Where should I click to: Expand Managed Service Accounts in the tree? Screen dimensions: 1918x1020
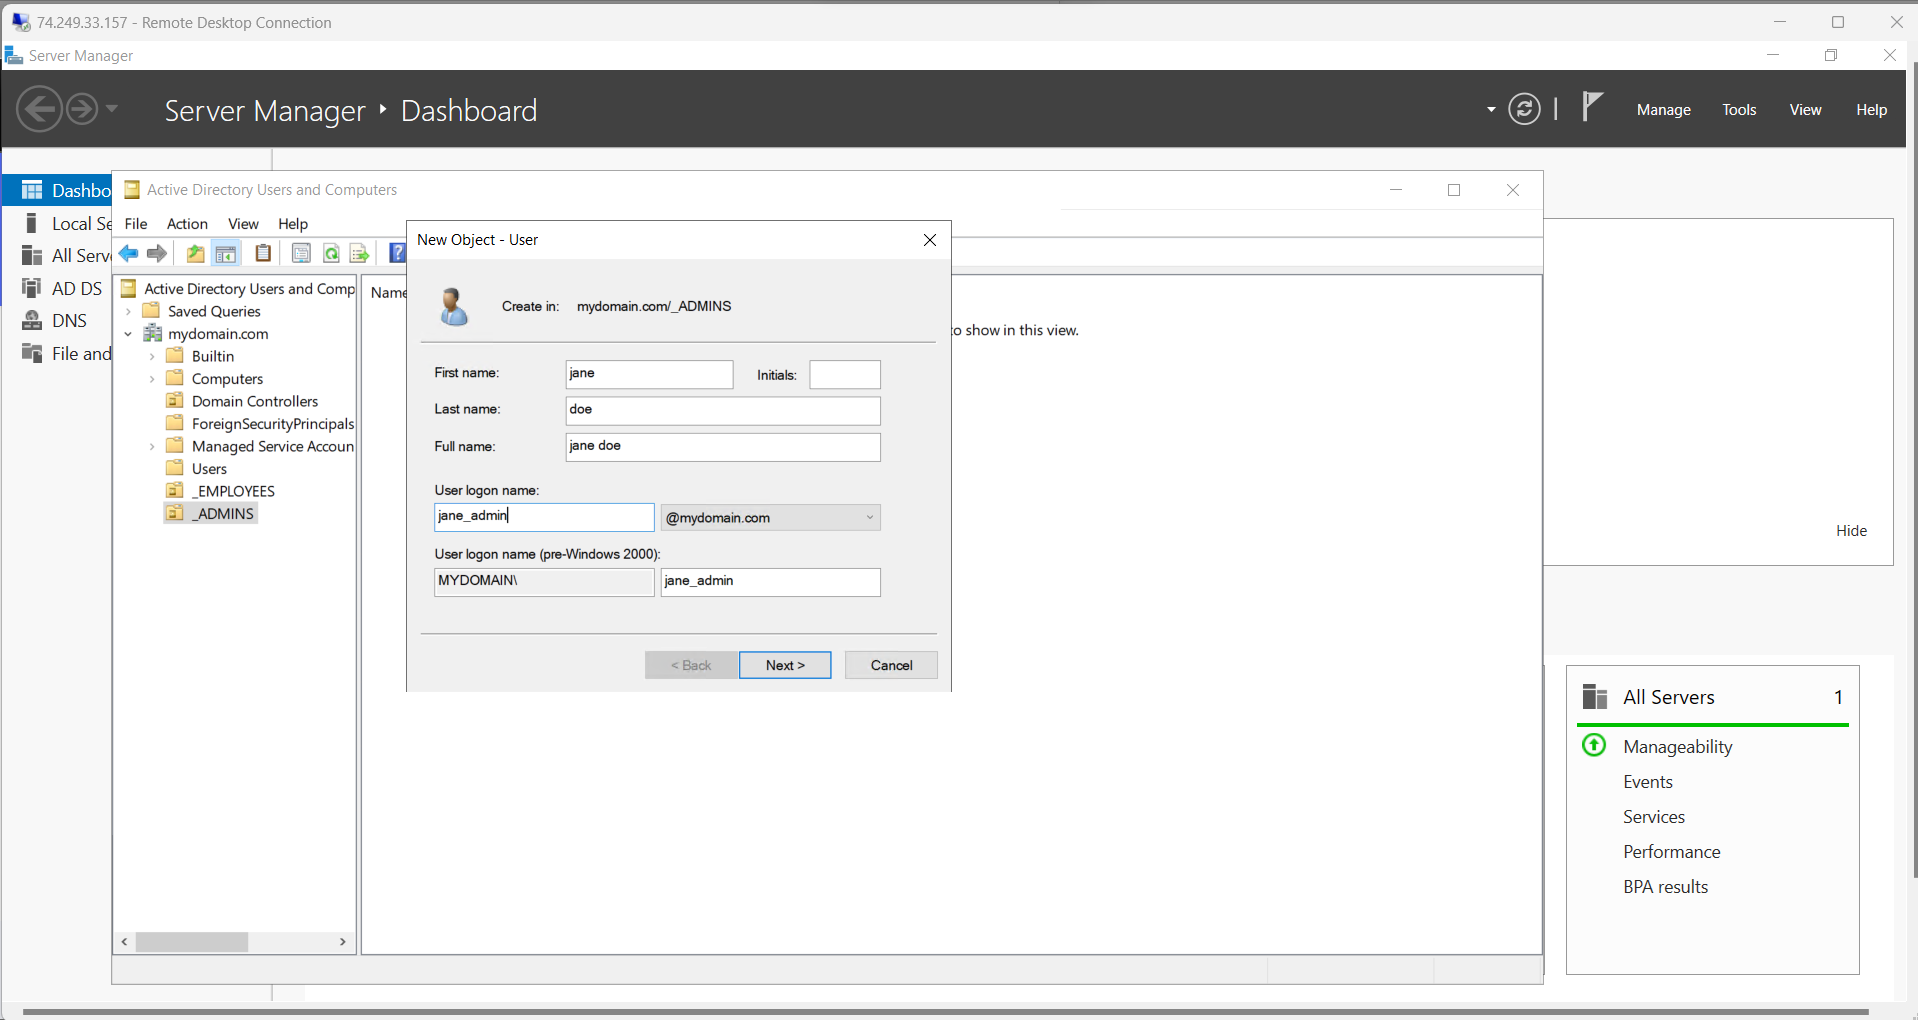152,445
